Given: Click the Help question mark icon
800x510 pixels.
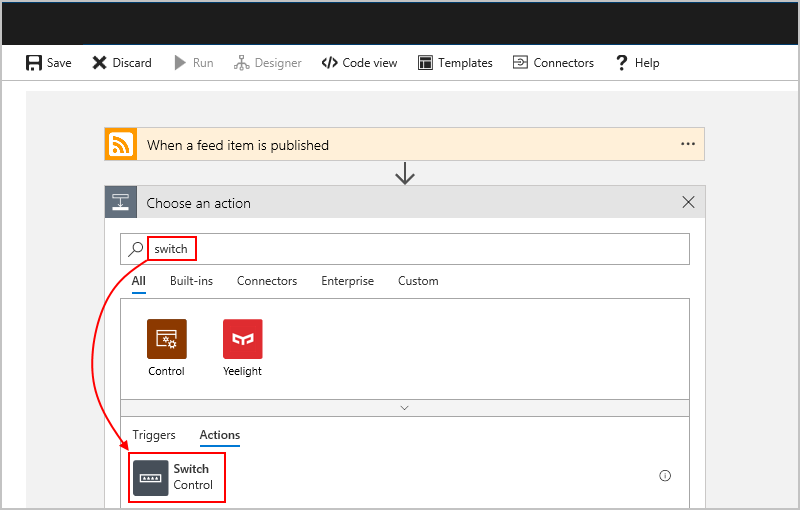Looking at the screenshot, I should coord(621,63).
